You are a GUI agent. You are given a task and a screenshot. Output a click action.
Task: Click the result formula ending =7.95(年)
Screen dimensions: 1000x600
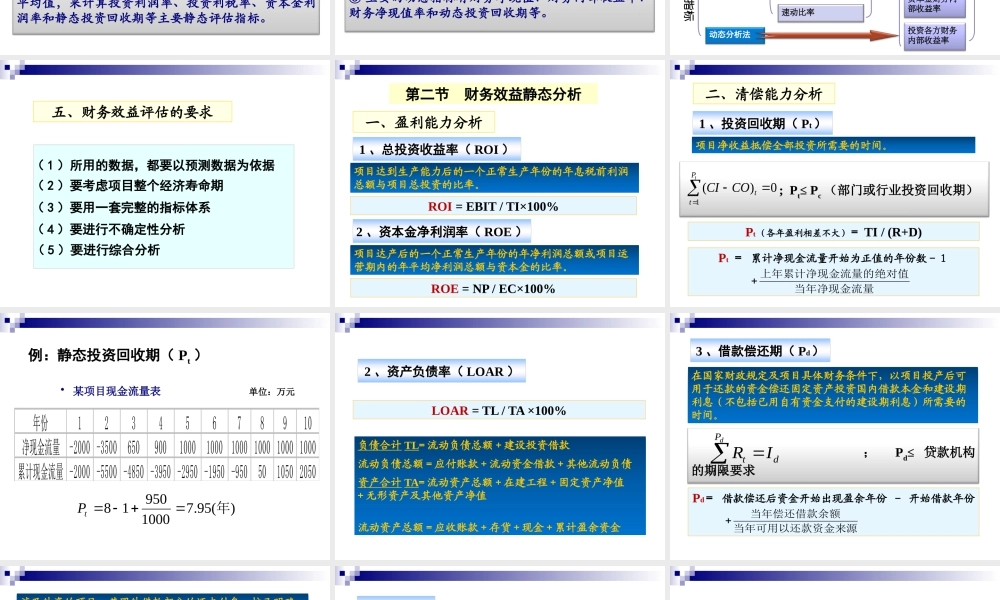click(x=156, y=509)
